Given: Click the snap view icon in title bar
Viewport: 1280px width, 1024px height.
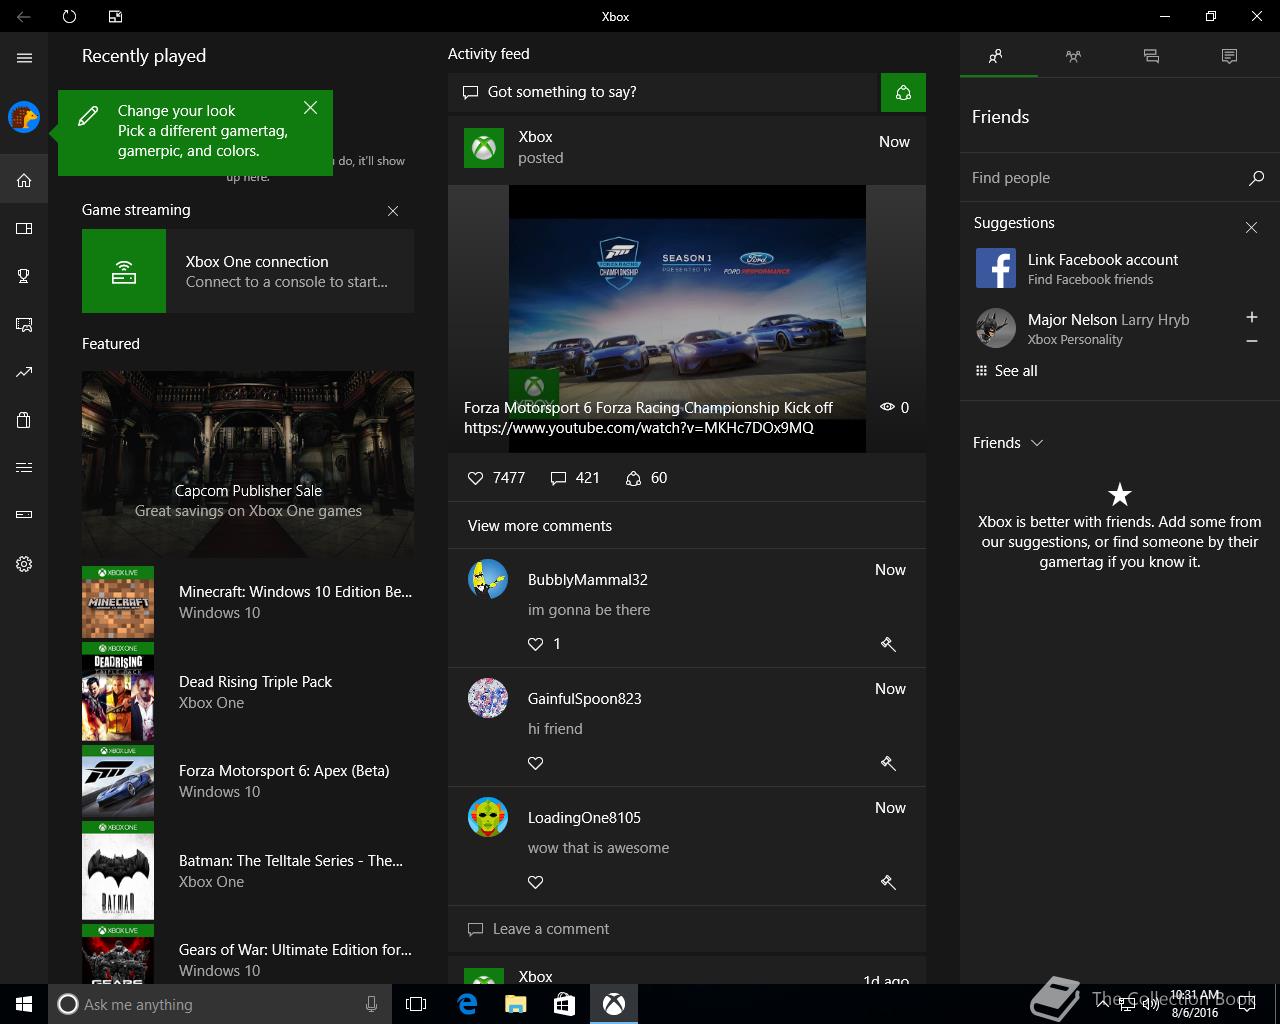Looking at the screenshot, I should point(115,16).
